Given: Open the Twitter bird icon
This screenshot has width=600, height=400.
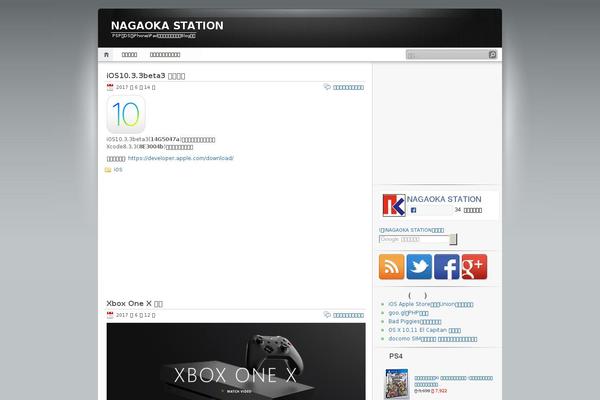Looking at the screenshot, I should (419, 267).
